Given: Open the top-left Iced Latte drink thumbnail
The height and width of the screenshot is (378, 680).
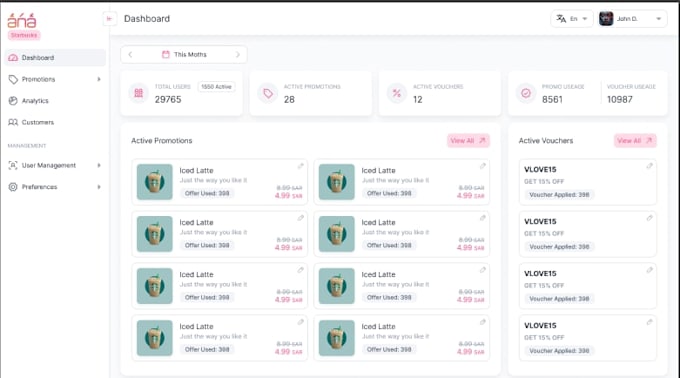Looking at the screenshot, I should pyautogui.click(x=154, y=182).
